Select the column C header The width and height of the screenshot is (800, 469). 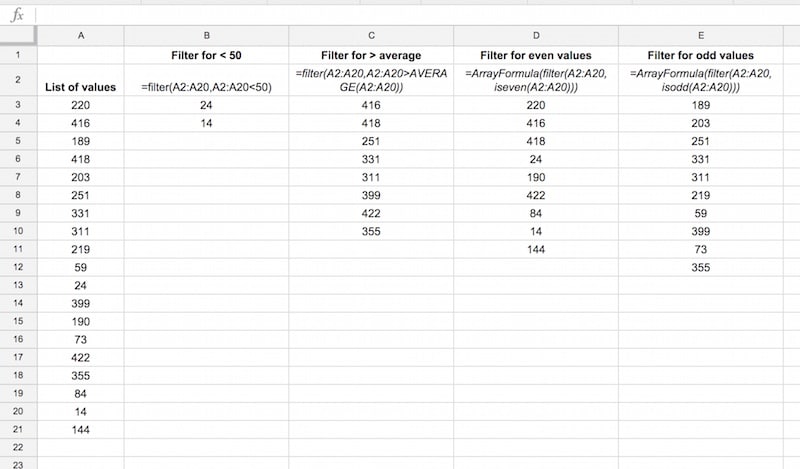[371, 35]
